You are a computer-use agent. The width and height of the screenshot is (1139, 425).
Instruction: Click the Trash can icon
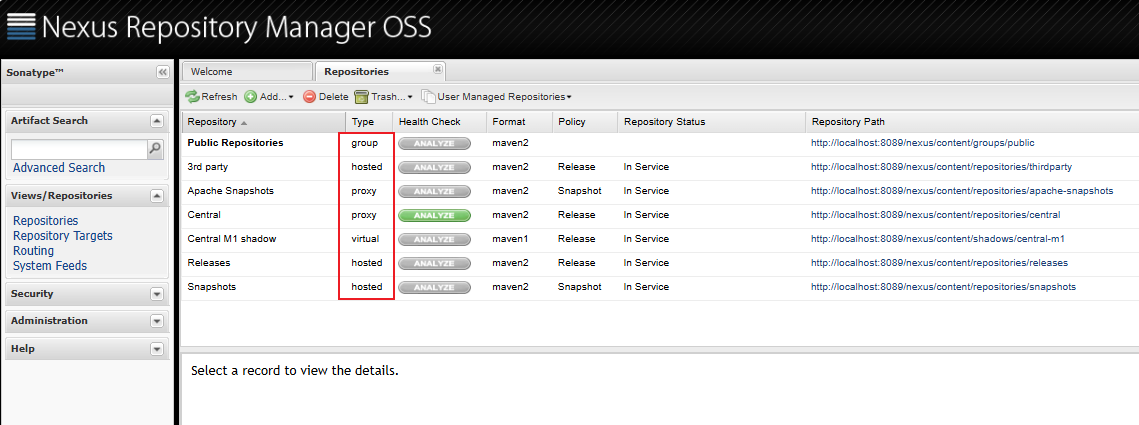(362, 97)
